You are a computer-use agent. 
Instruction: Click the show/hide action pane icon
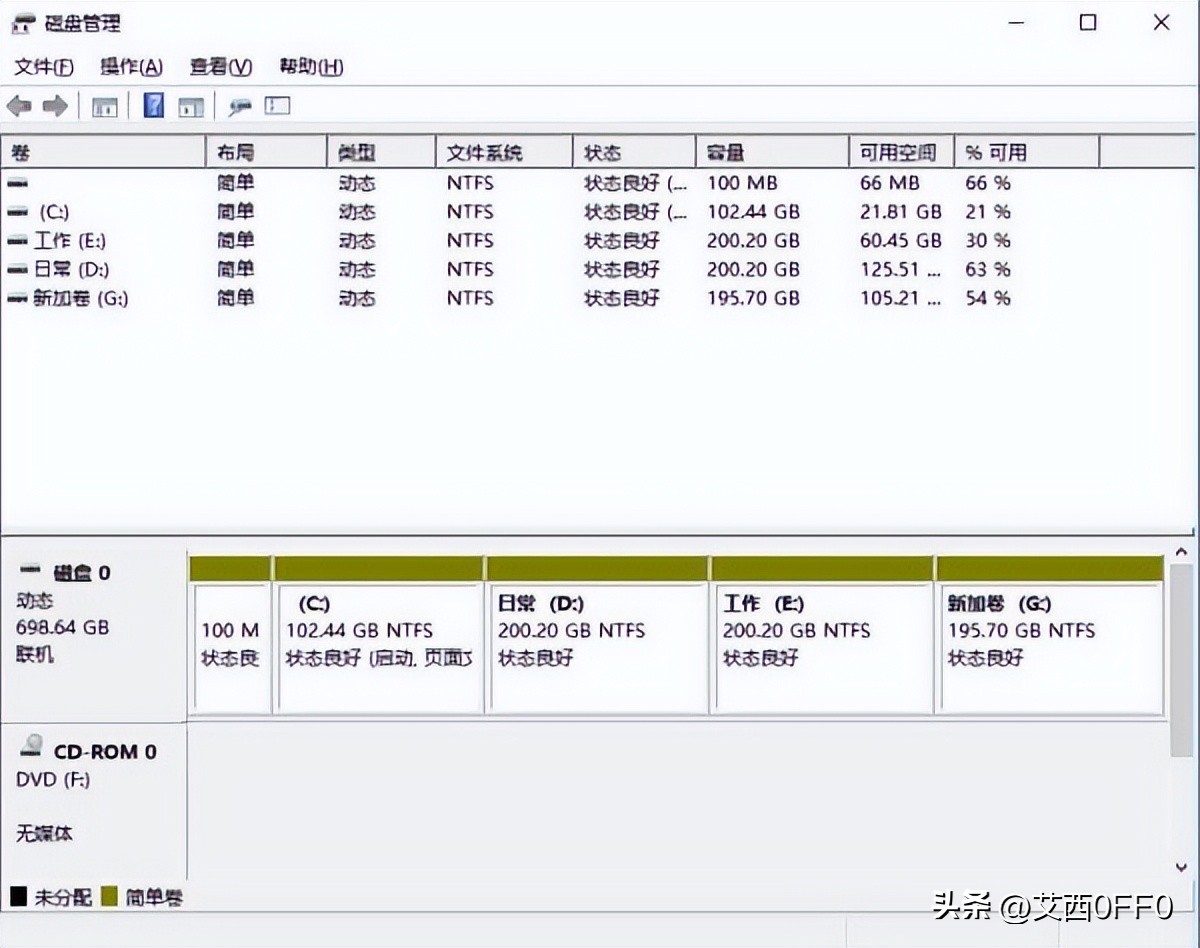click(x=191, y=106)
